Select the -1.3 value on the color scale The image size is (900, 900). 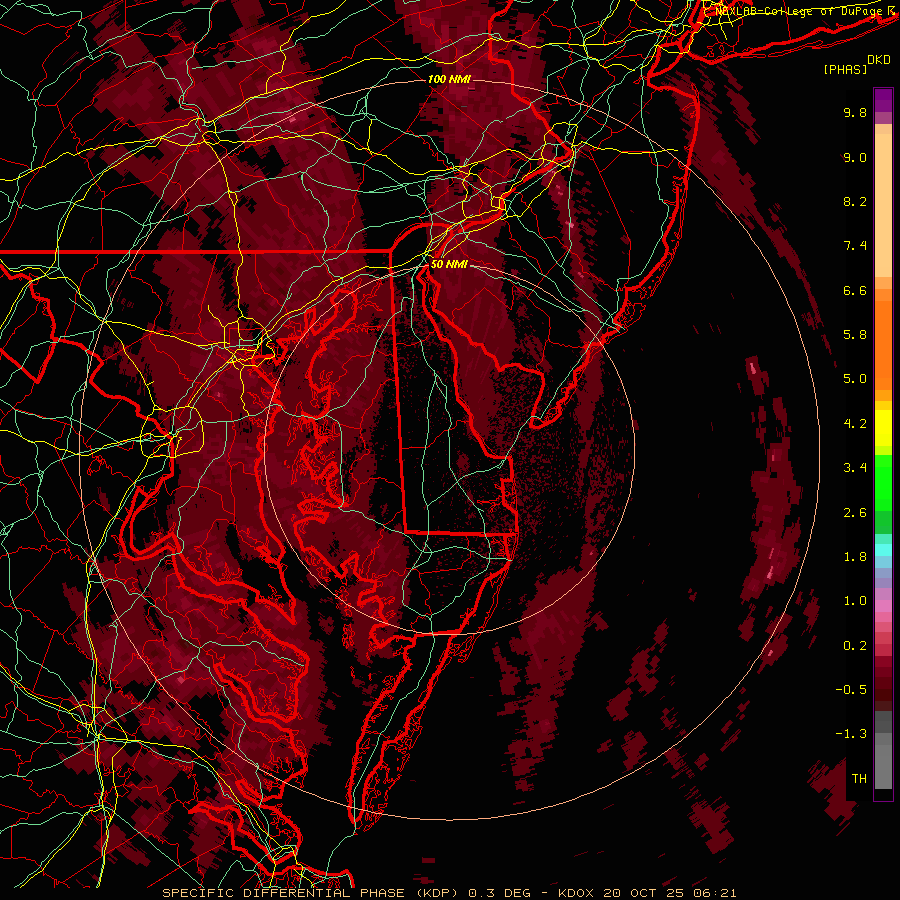(851, 734)
